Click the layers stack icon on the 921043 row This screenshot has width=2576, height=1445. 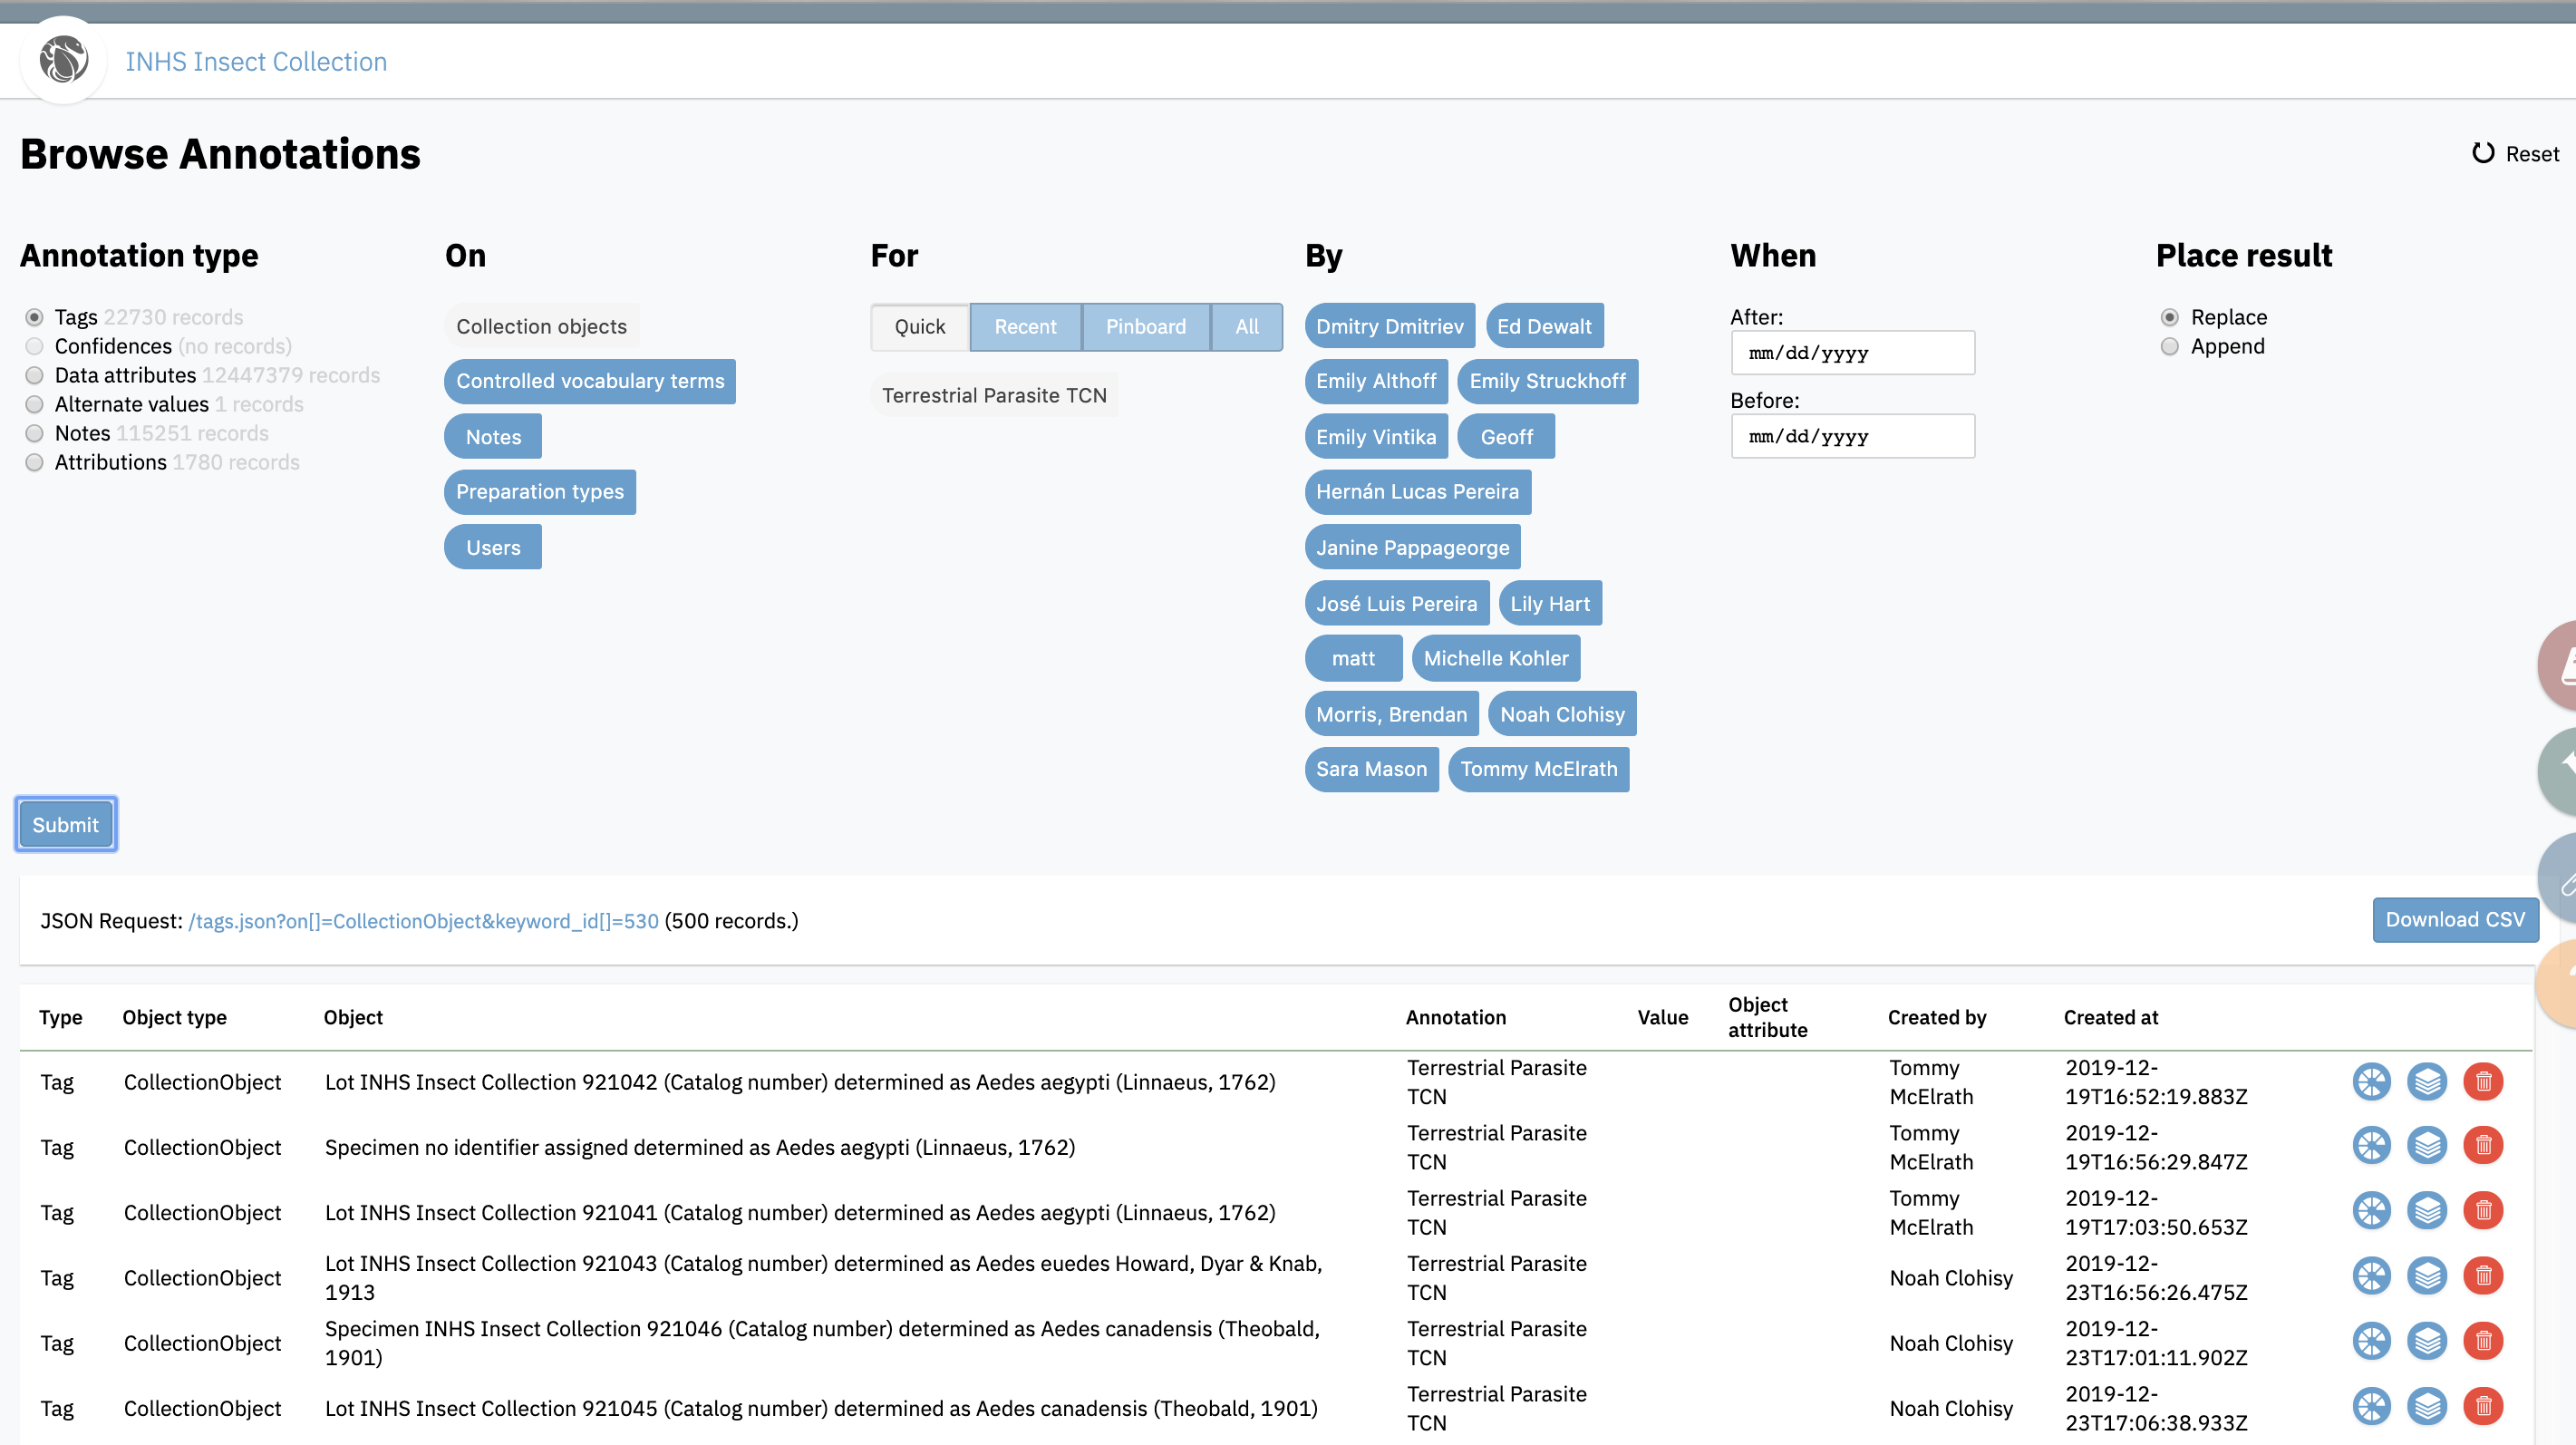click(x=2428, y=1276)
